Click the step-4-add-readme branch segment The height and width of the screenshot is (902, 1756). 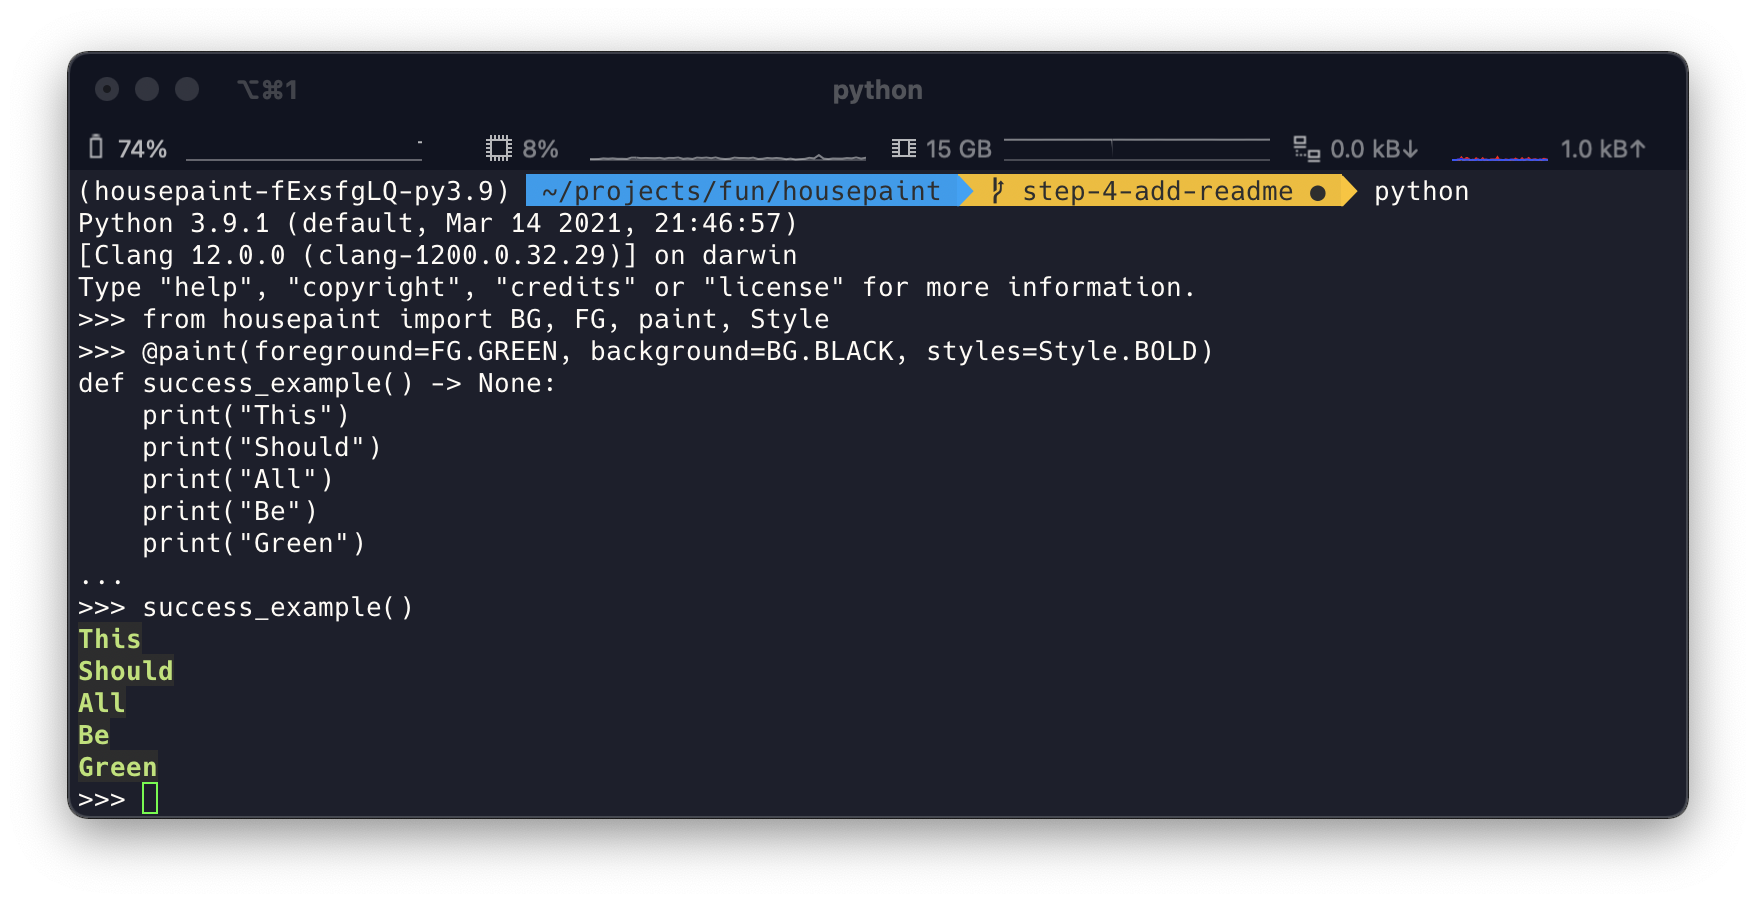click(x=1157, y=191)
